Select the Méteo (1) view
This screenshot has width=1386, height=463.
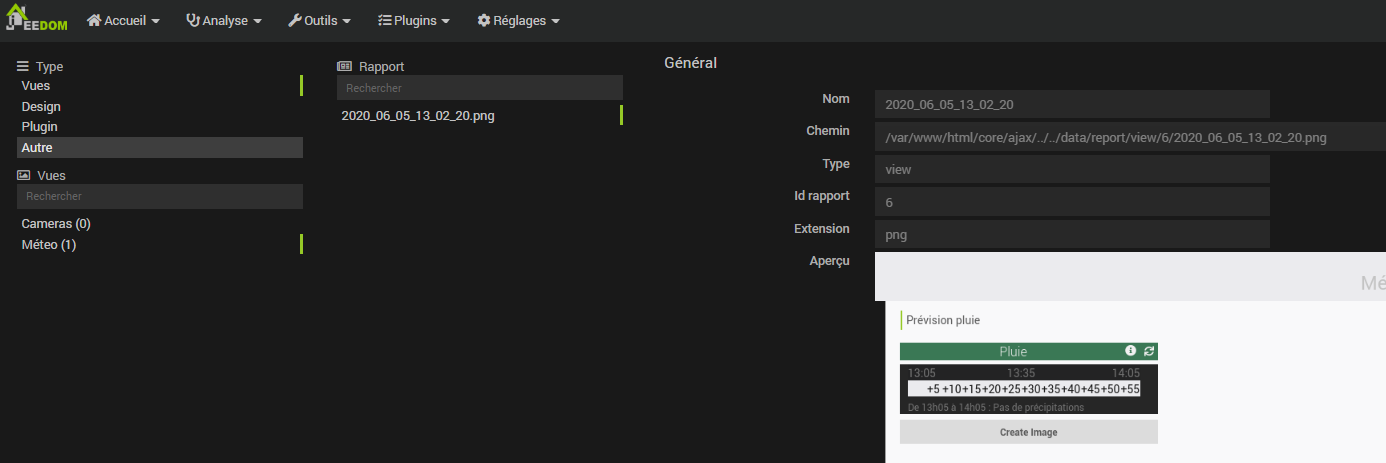(x=49, y=245)
